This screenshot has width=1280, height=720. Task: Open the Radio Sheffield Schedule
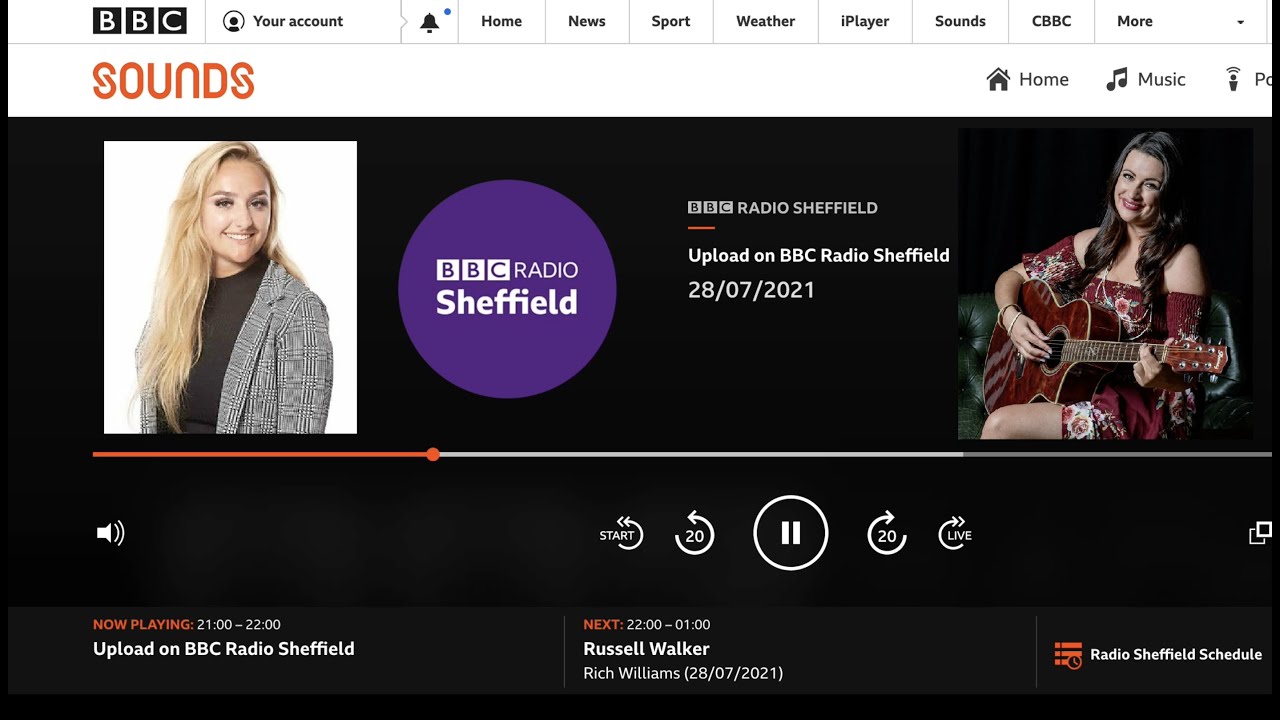(1159, 655)
